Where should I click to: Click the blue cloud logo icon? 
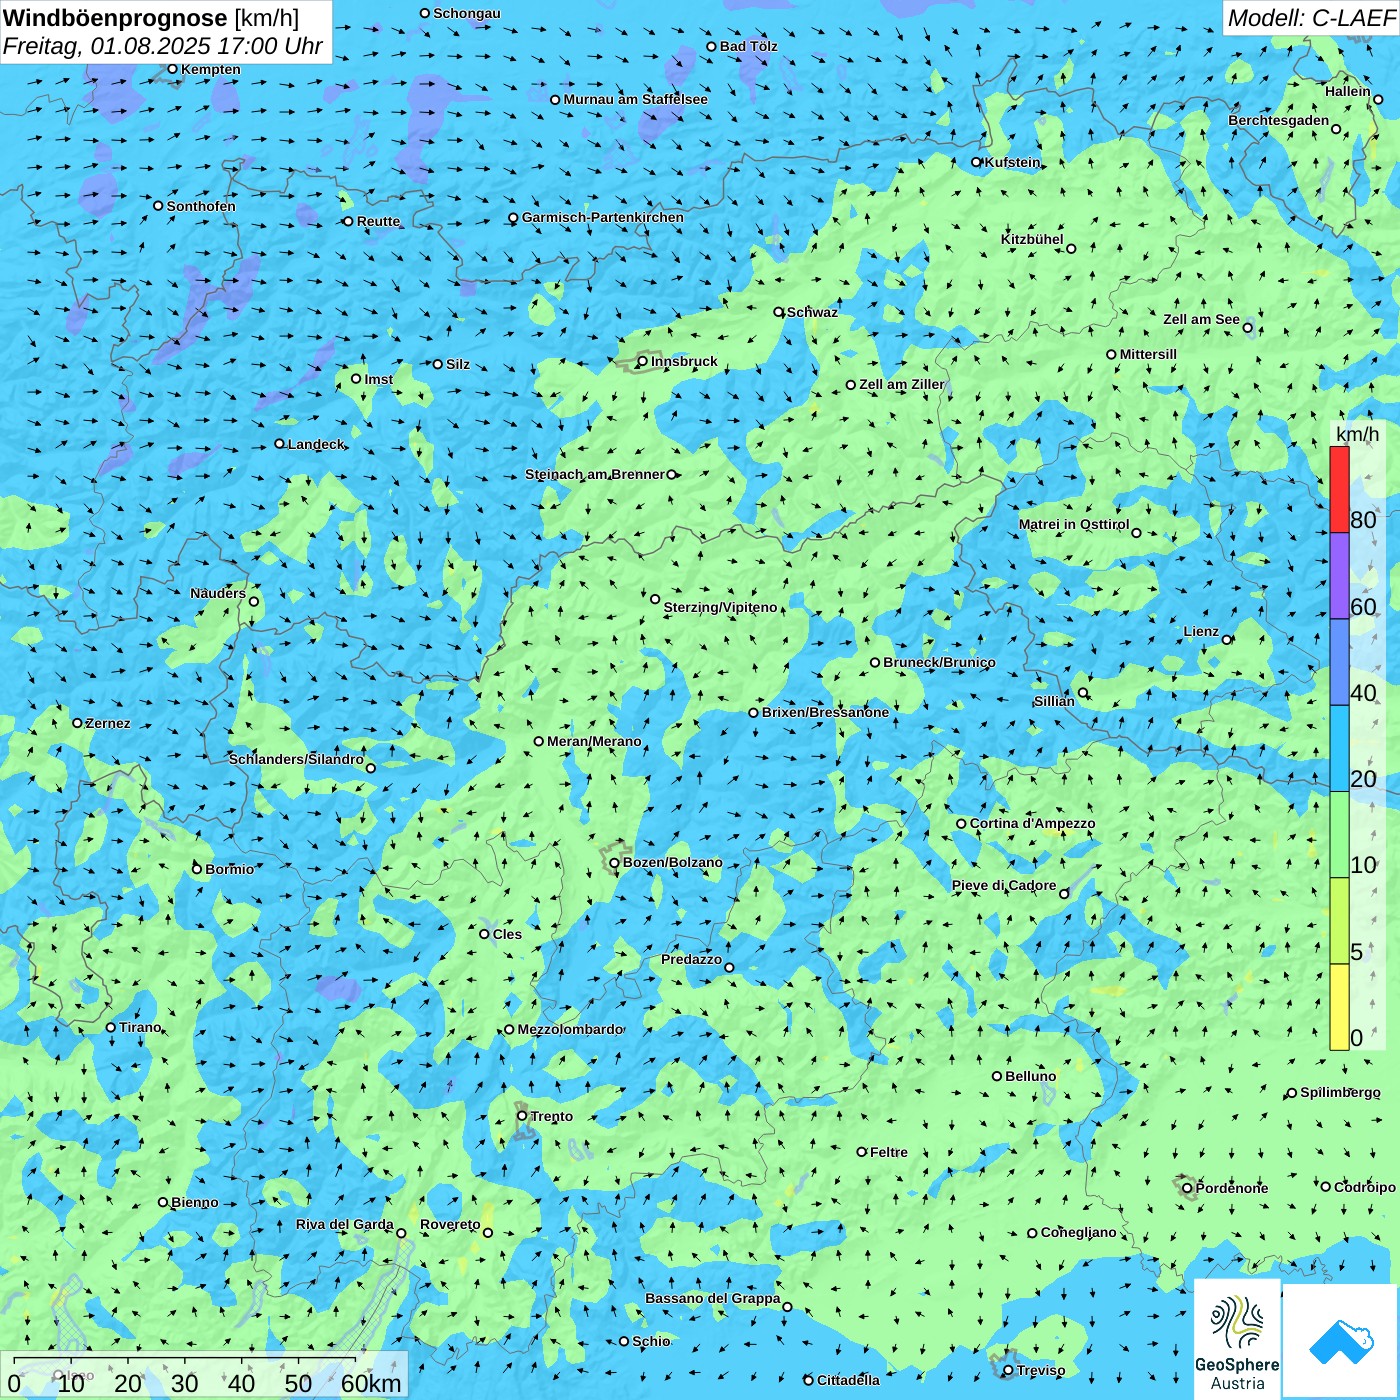[x=1341, y=1341]
